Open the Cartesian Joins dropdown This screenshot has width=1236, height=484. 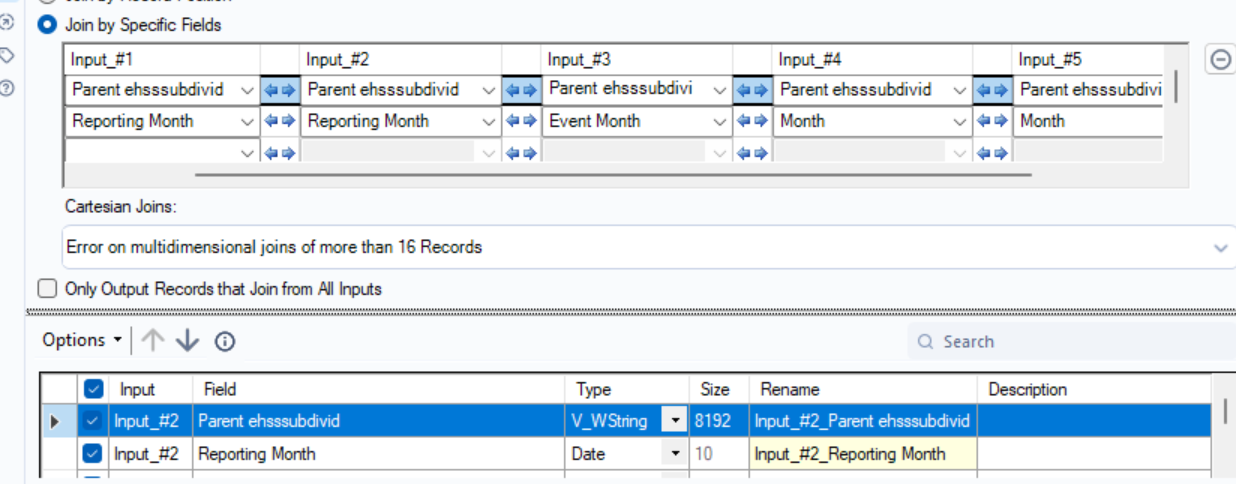click(1220, 247)
